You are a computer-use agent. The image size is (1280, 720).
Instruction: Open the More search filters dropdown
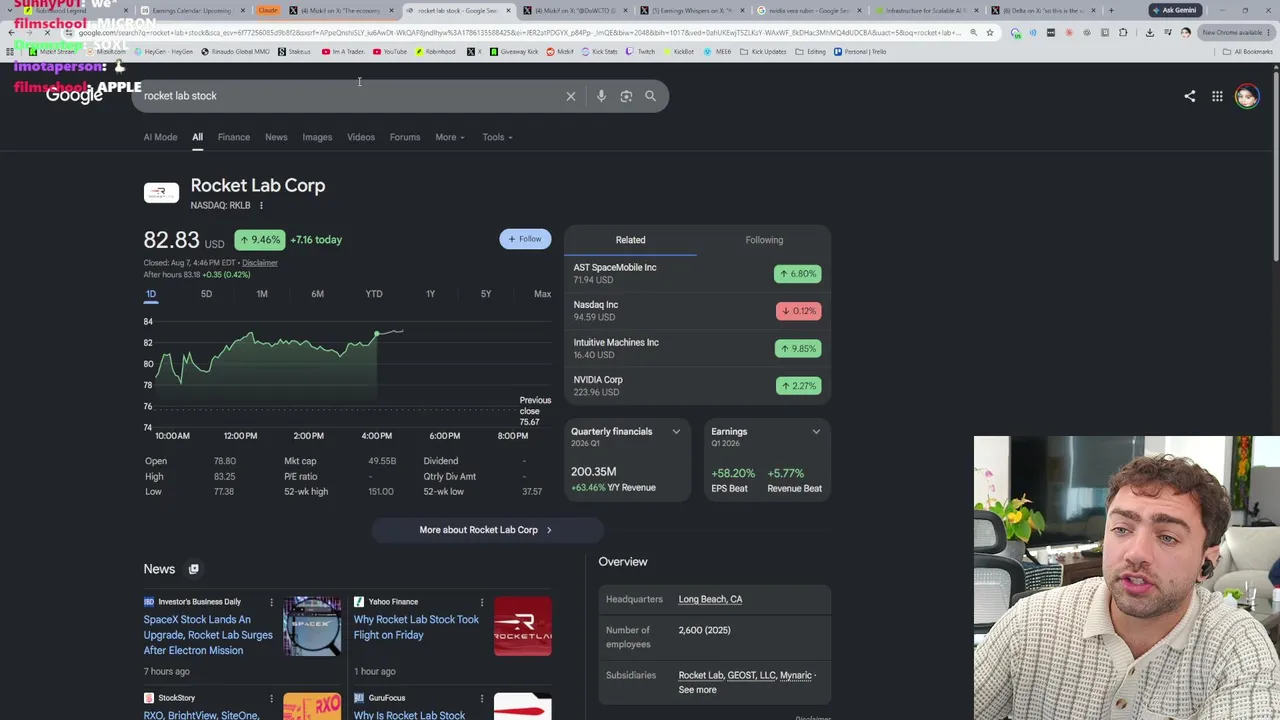[x=450, y=137]
